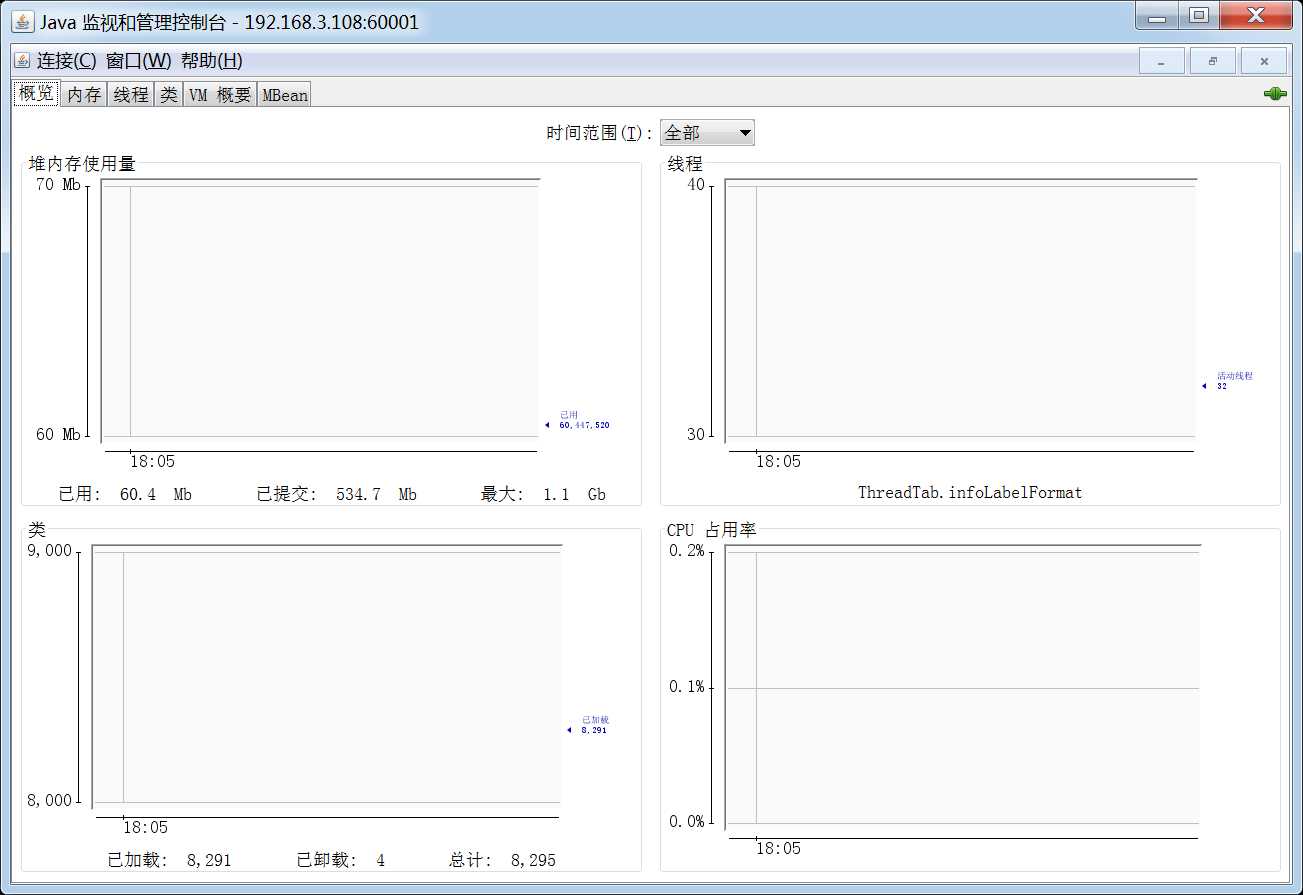Image resolution: width=1303 pixels, height=895 pixels.
Task: Click the Java icon in title bar
Action: tap(22, 22)
